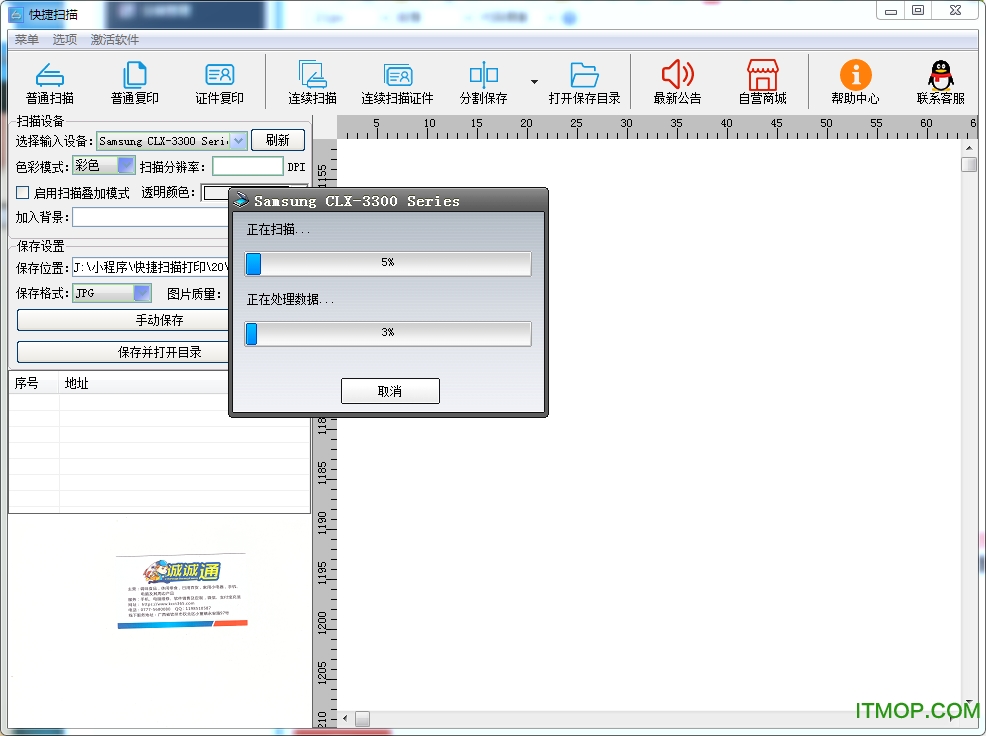Select the 分割保存 split save icon
Screen dimensions: 986x736
point(483,75)
